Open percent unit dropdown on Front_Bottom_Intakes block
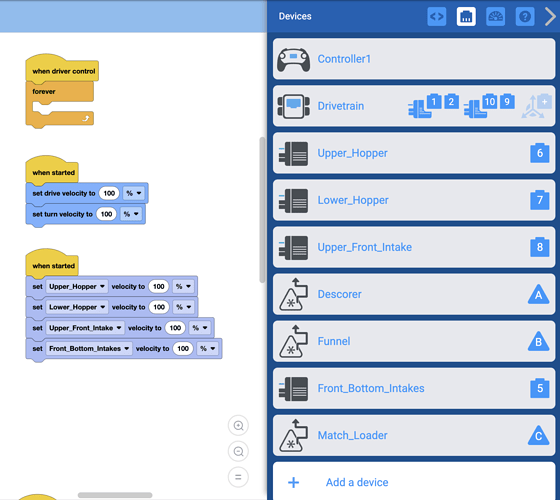Screen dimensions: 560x500 [208, 349]
